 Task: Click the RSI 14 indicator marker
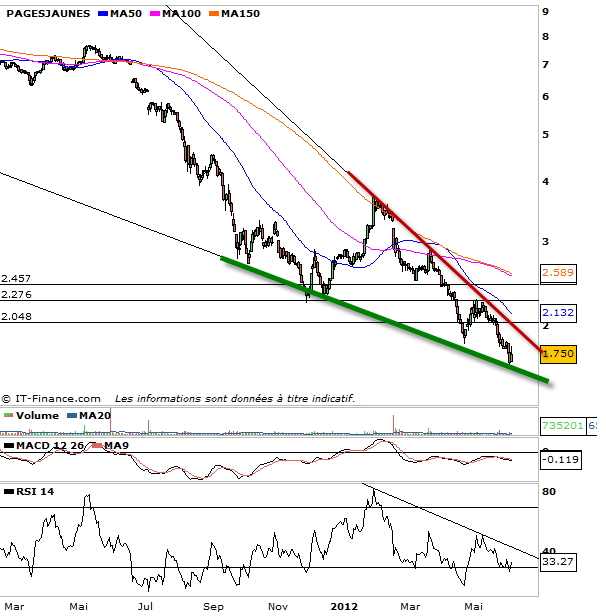coord(9,491)
